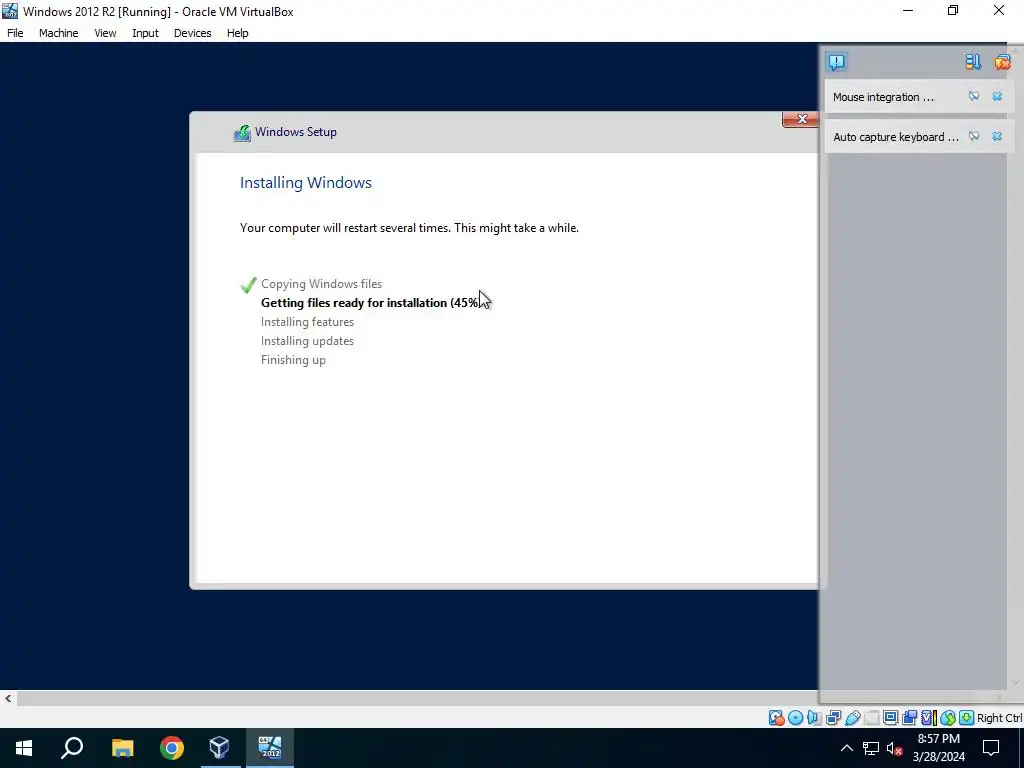Close the Windows Setup dialog

click(x=801, y=119)
